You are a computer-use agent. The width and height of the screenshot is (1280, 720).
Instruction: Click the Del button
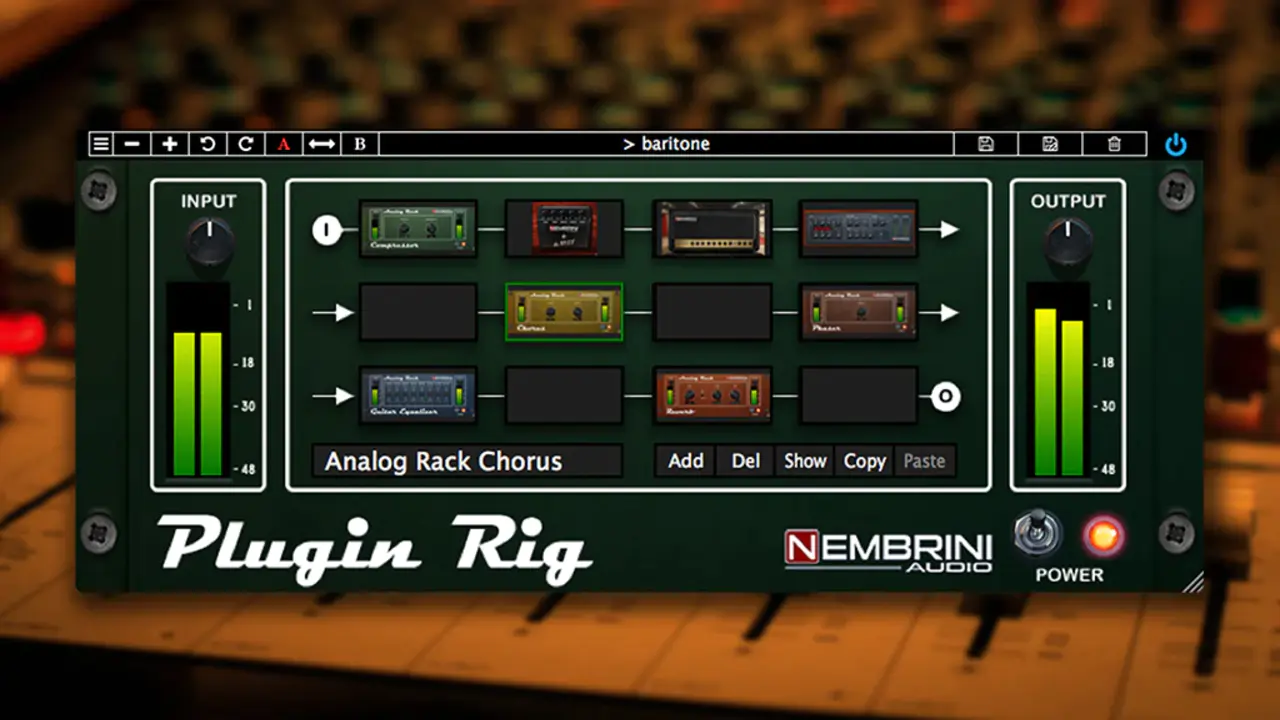[x=745, y=461]
